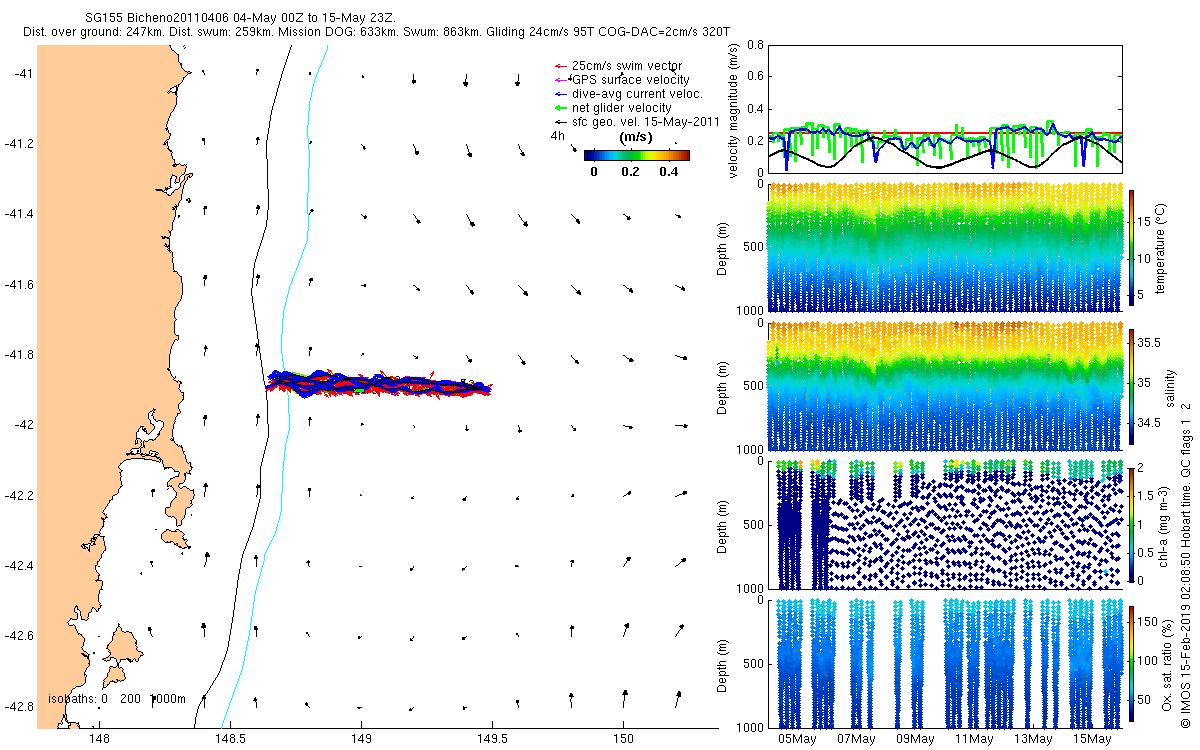Image resolution: width=1200 pixels, height=750 pixels.
Task: Click the temperature colorbar
Action: pos(1131,249)
